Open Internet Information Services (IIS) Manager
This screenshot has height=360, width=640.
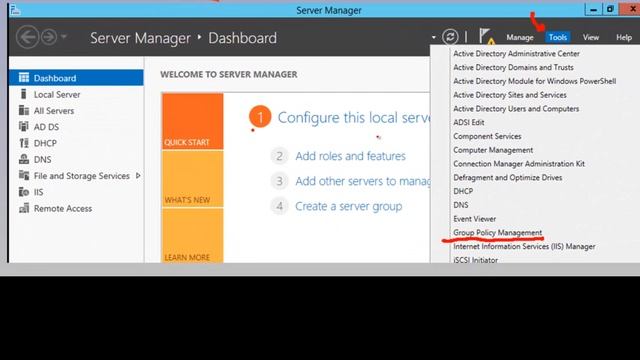(524, 247)
